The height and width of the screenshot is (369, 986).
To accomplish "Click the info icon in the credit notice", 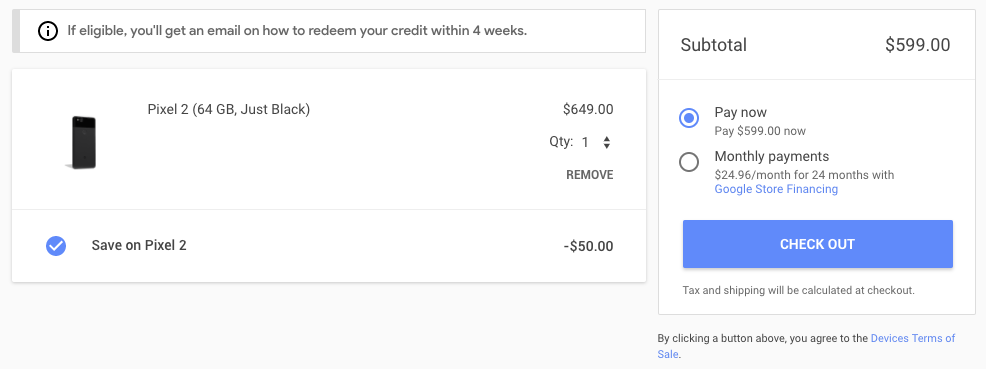I will coord(48,31).
